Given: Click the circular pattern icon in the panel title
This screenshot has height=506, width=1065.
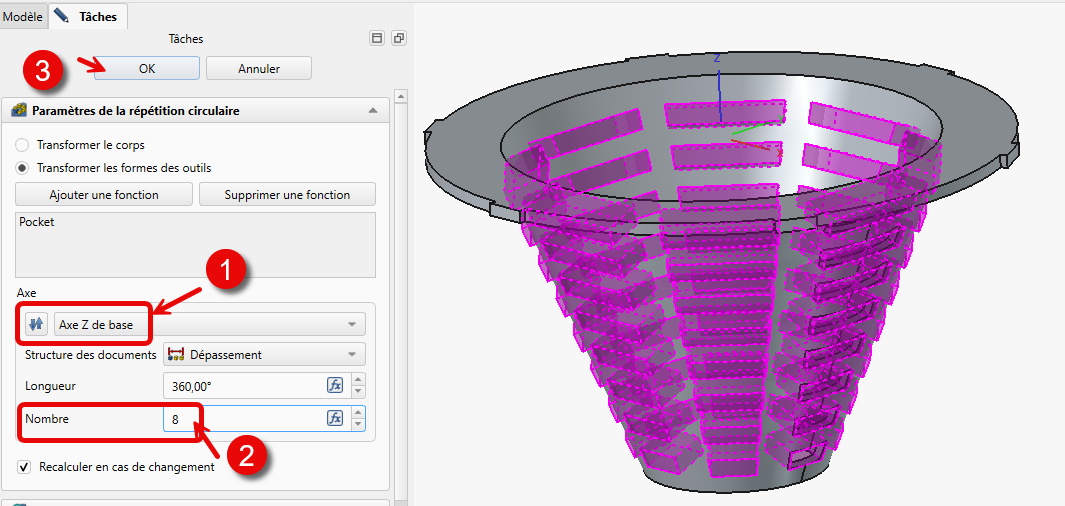Looking at the screenshot, I should click(x=17, y=110).
